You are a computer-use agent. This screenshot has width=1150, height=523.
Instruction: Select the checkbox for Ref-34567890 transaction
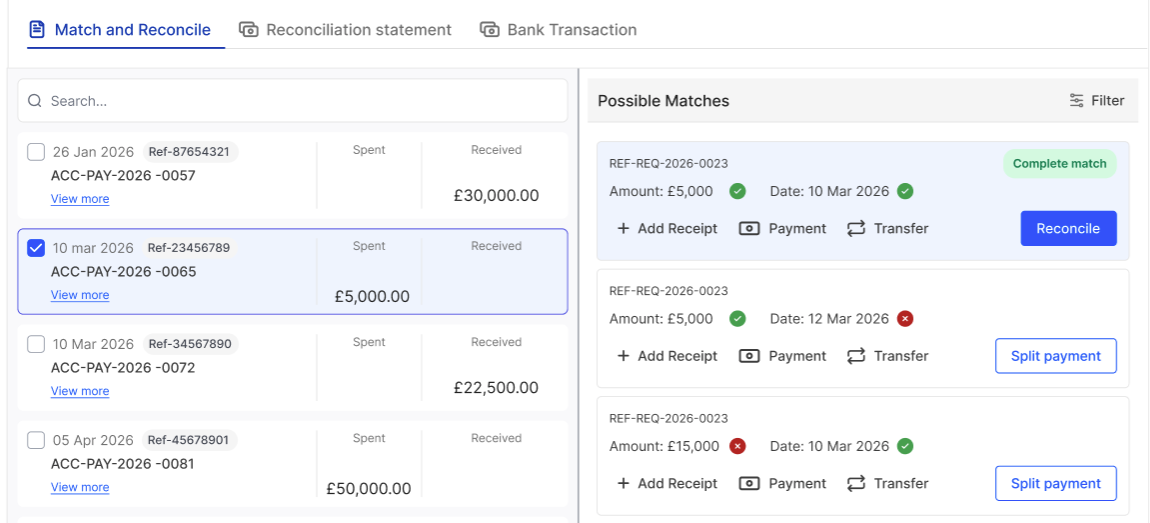[x=36, y=344]
